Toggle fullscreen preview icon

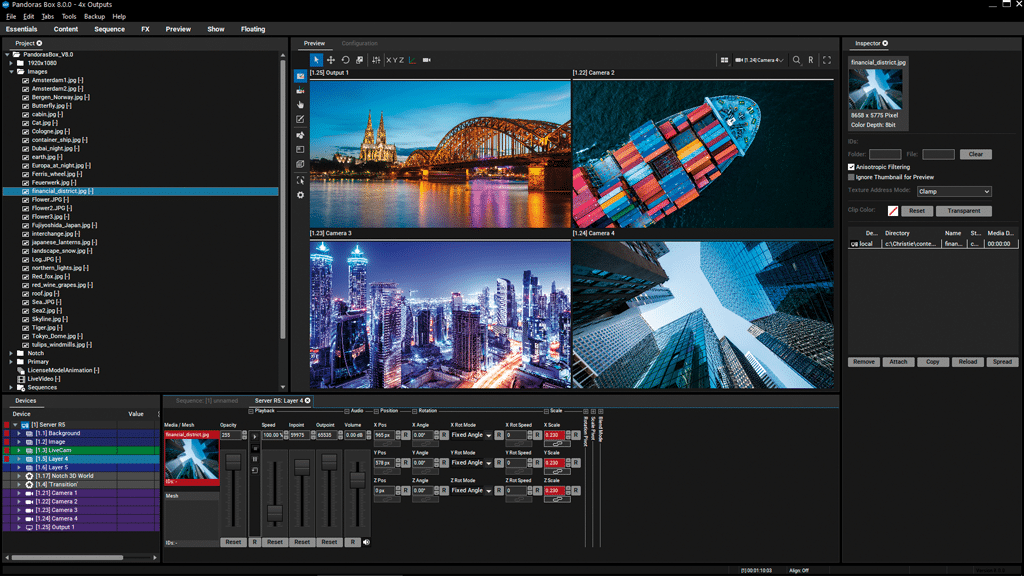[x=827, y=60]
